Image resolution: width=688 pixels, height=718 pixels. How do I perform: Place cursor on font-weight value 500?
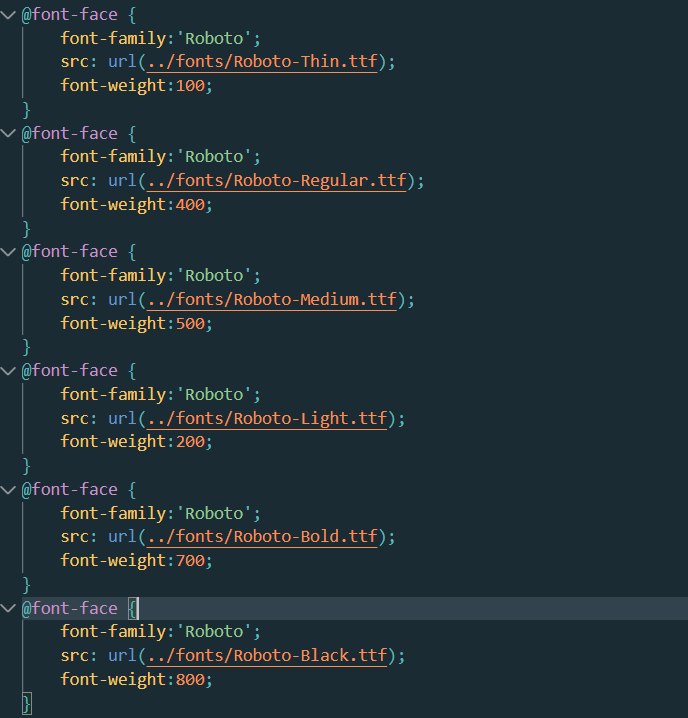tap(190, 324)
